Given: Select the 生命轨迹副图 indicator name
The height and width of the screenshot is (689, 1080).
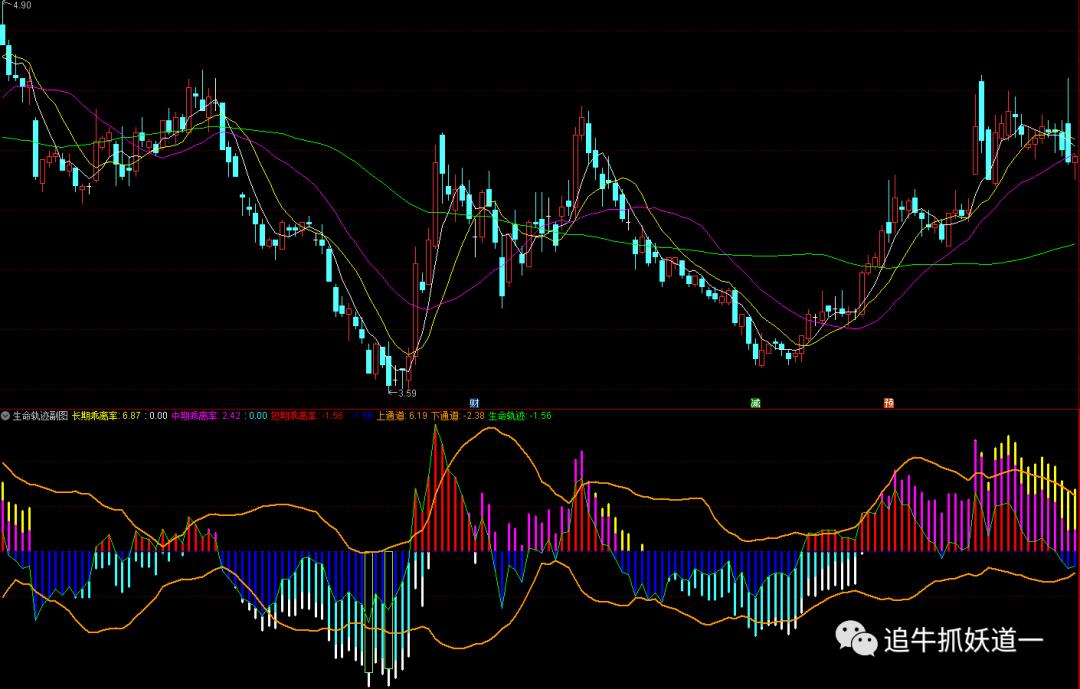Looking at the screenshot, I should pos(41,415).
